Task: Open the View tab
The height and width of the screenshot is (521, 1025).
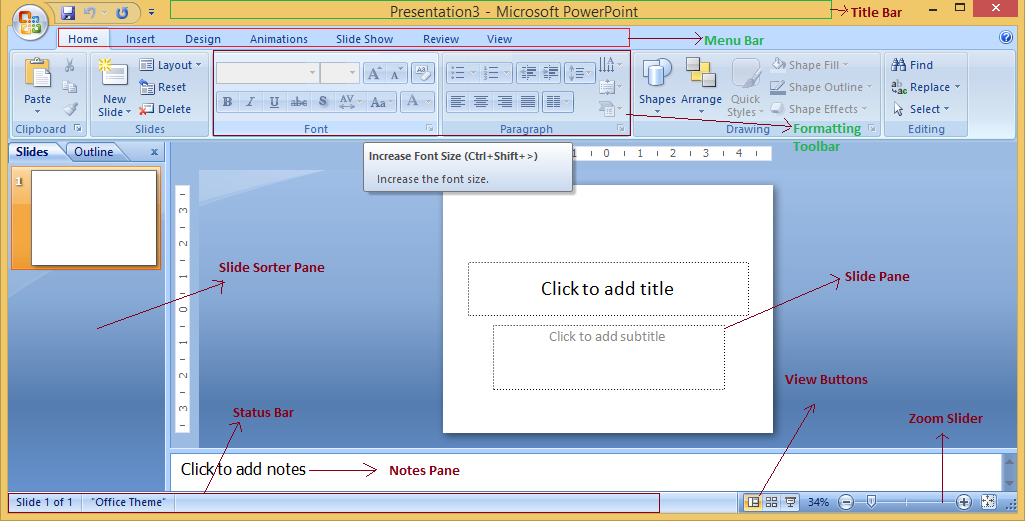Action: tap(499, 39)
